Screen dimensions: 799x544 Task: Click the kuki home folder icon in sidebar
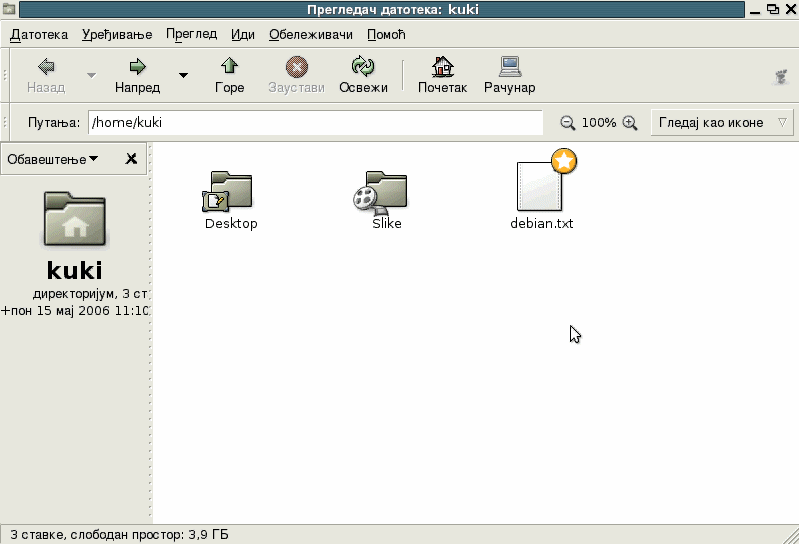[x=75, y=219]
